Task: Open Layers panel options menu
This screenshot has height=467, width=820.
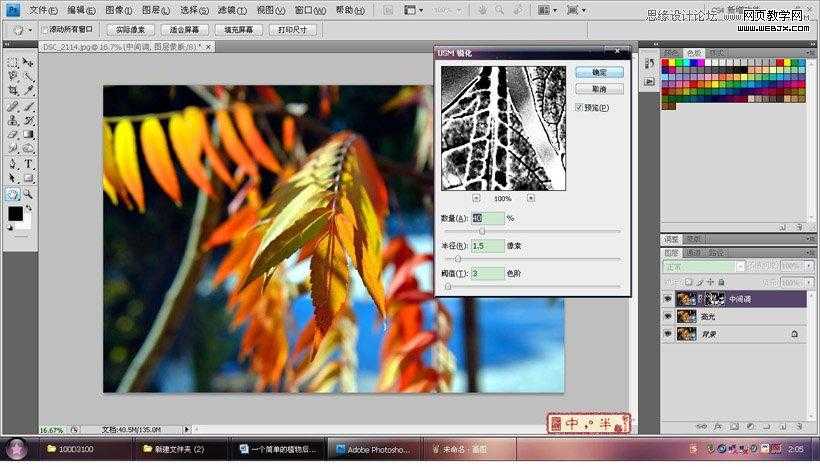Action: pos(810,253)
